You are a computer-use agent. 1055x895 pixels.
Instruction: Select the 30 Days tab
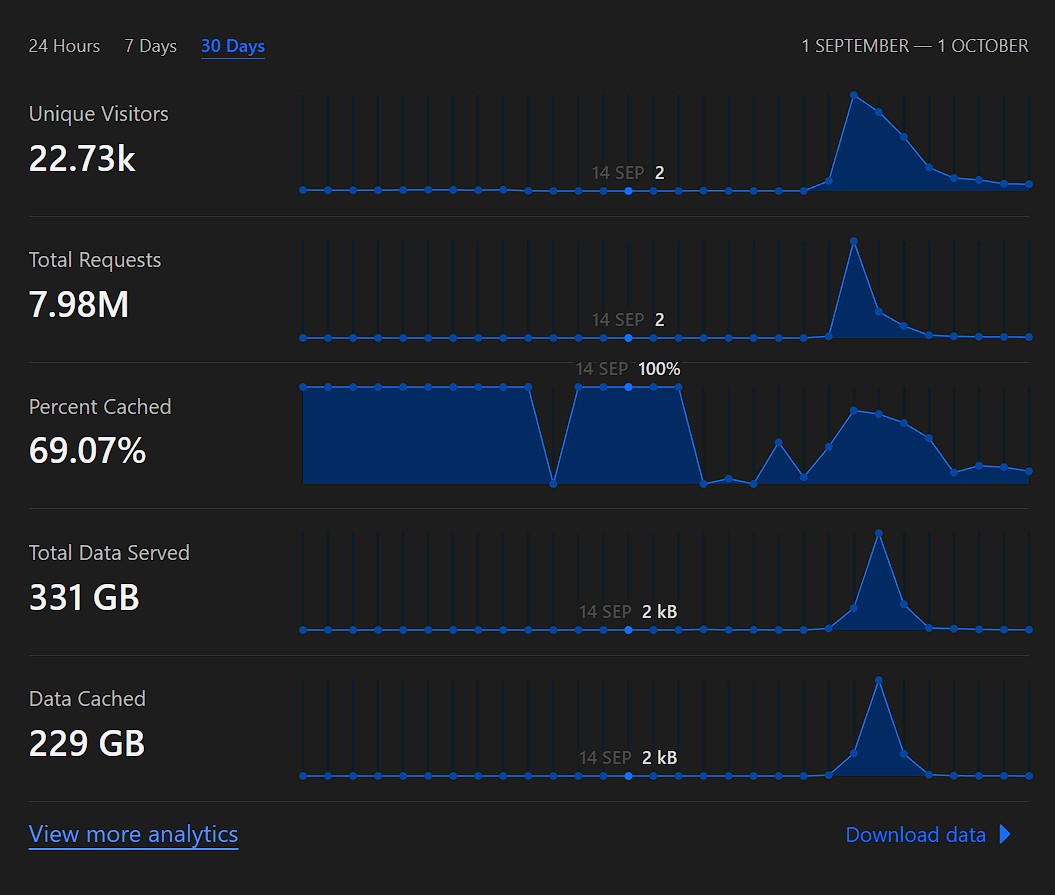pyautogui.click(x=233, y=46)
